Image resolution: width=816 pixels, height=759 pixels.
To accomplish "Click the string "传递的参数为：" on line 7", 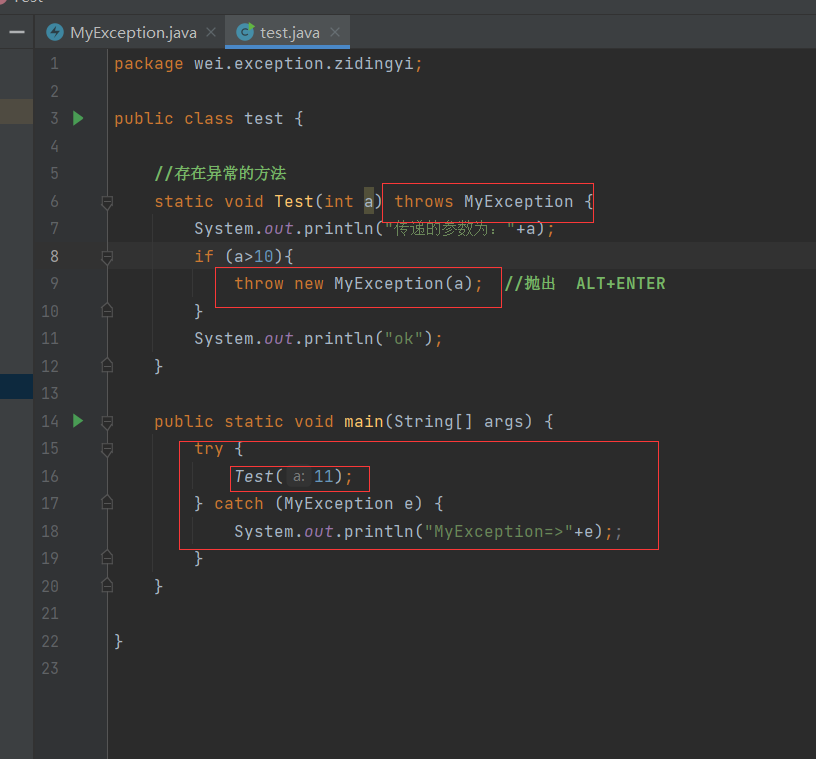I will [x=450, y=229].
